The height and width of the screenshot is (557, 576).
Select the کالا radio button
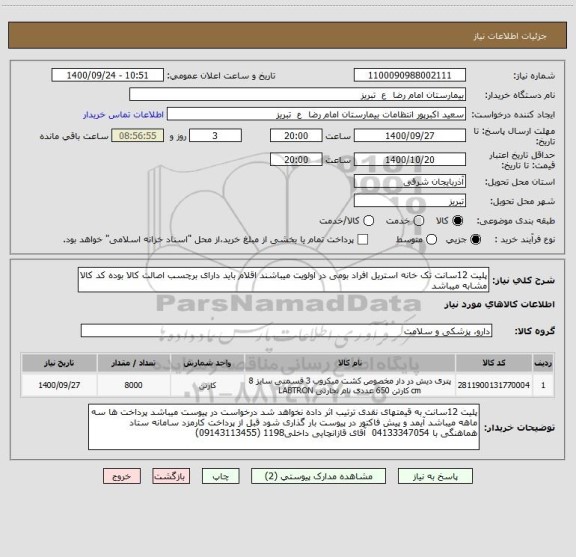(457, 220)
